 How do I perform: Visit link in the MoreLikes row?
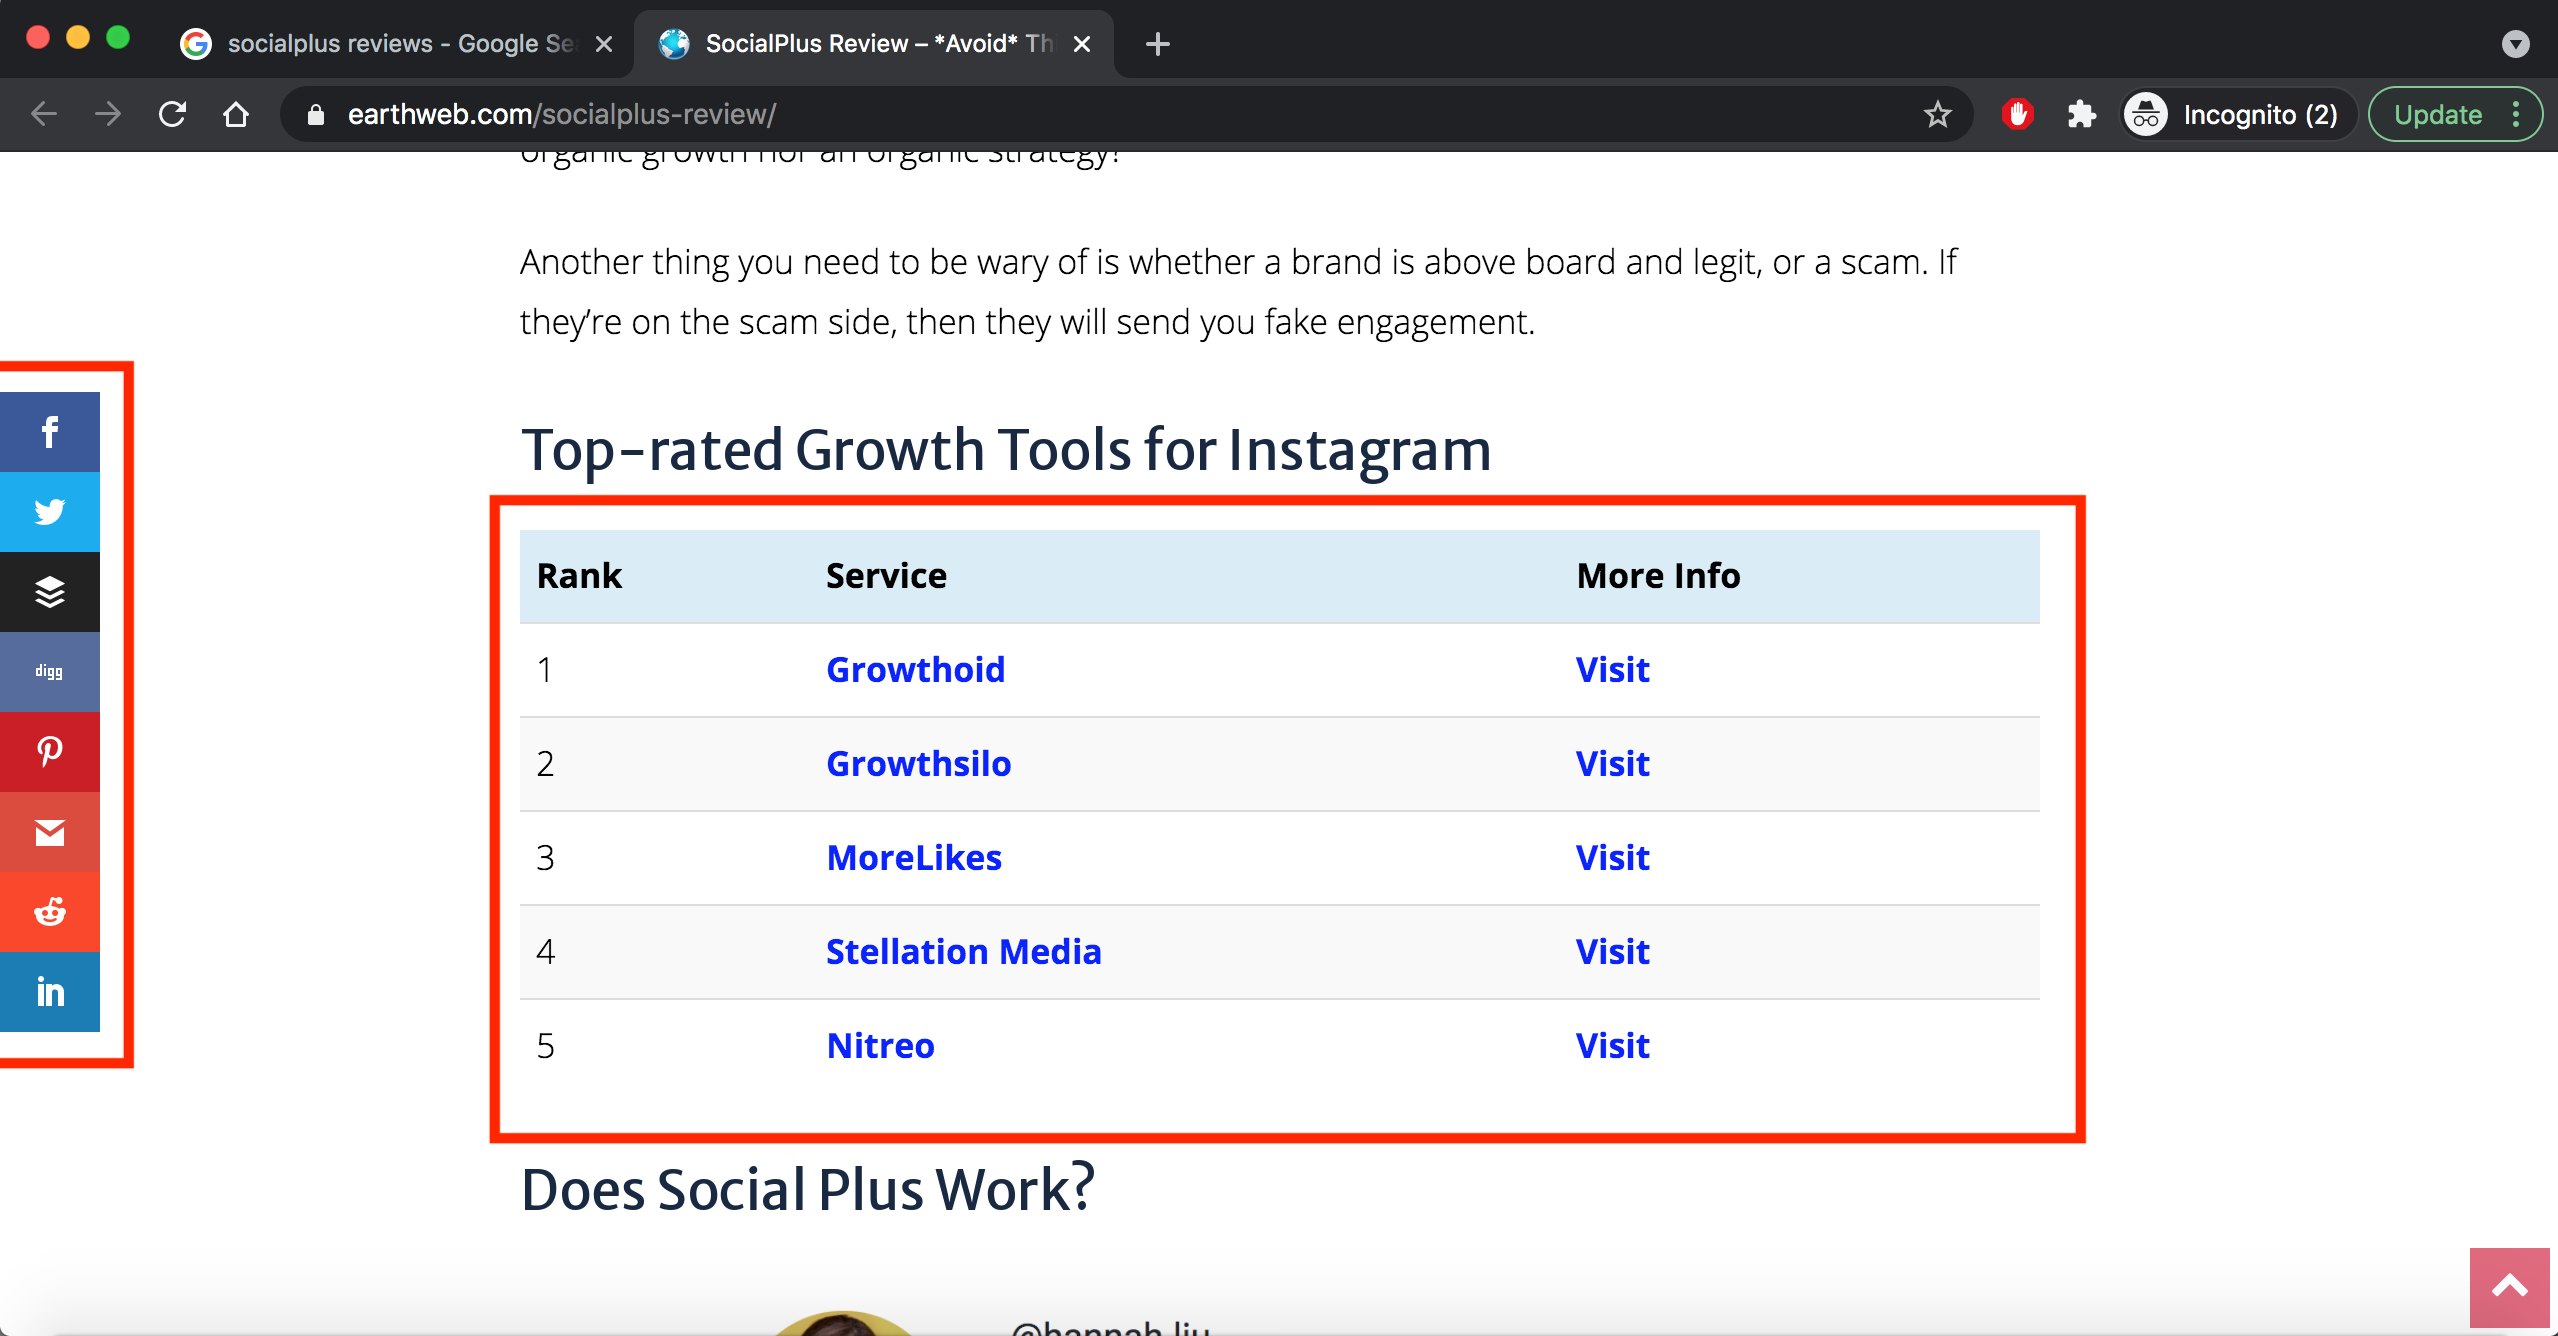[x=1612, y=858]
